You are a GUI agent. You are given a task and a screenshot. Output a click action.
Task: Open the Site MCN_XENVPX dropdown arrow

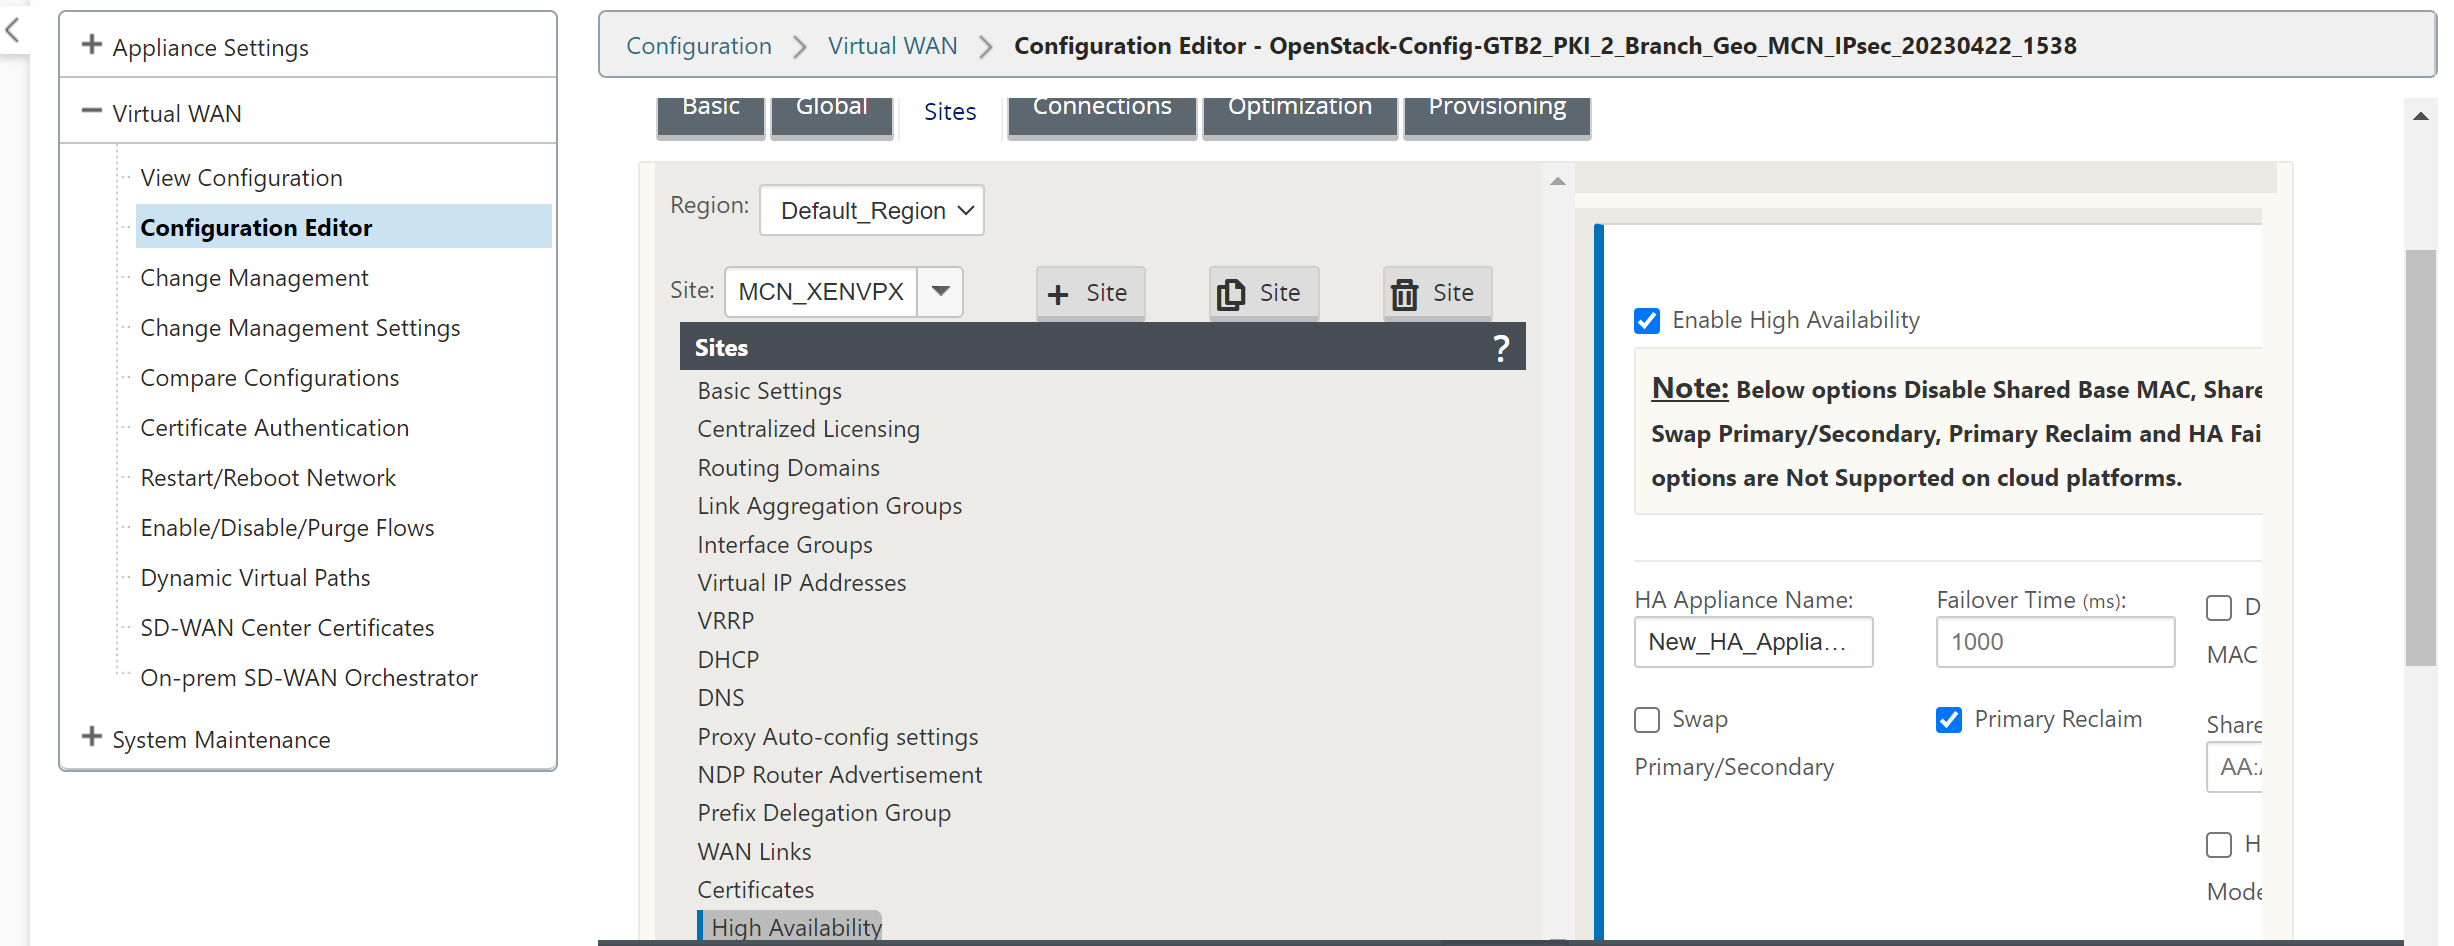click(x=940, y=291)
